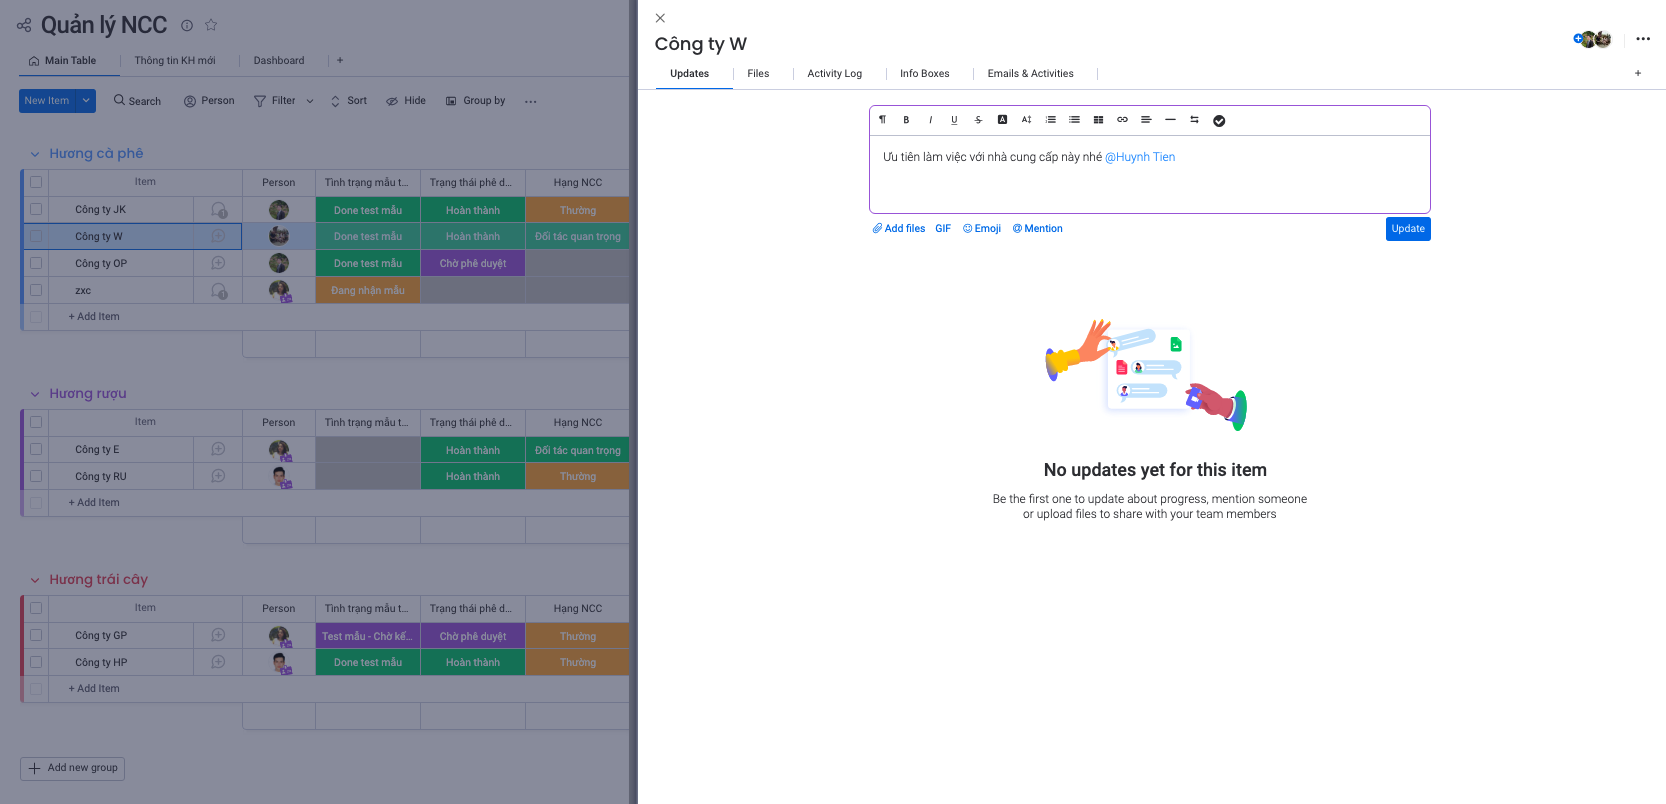Toggle bold formatting in update editor
The width and height of the screenshot is (1666, 804).
point(906,120)
